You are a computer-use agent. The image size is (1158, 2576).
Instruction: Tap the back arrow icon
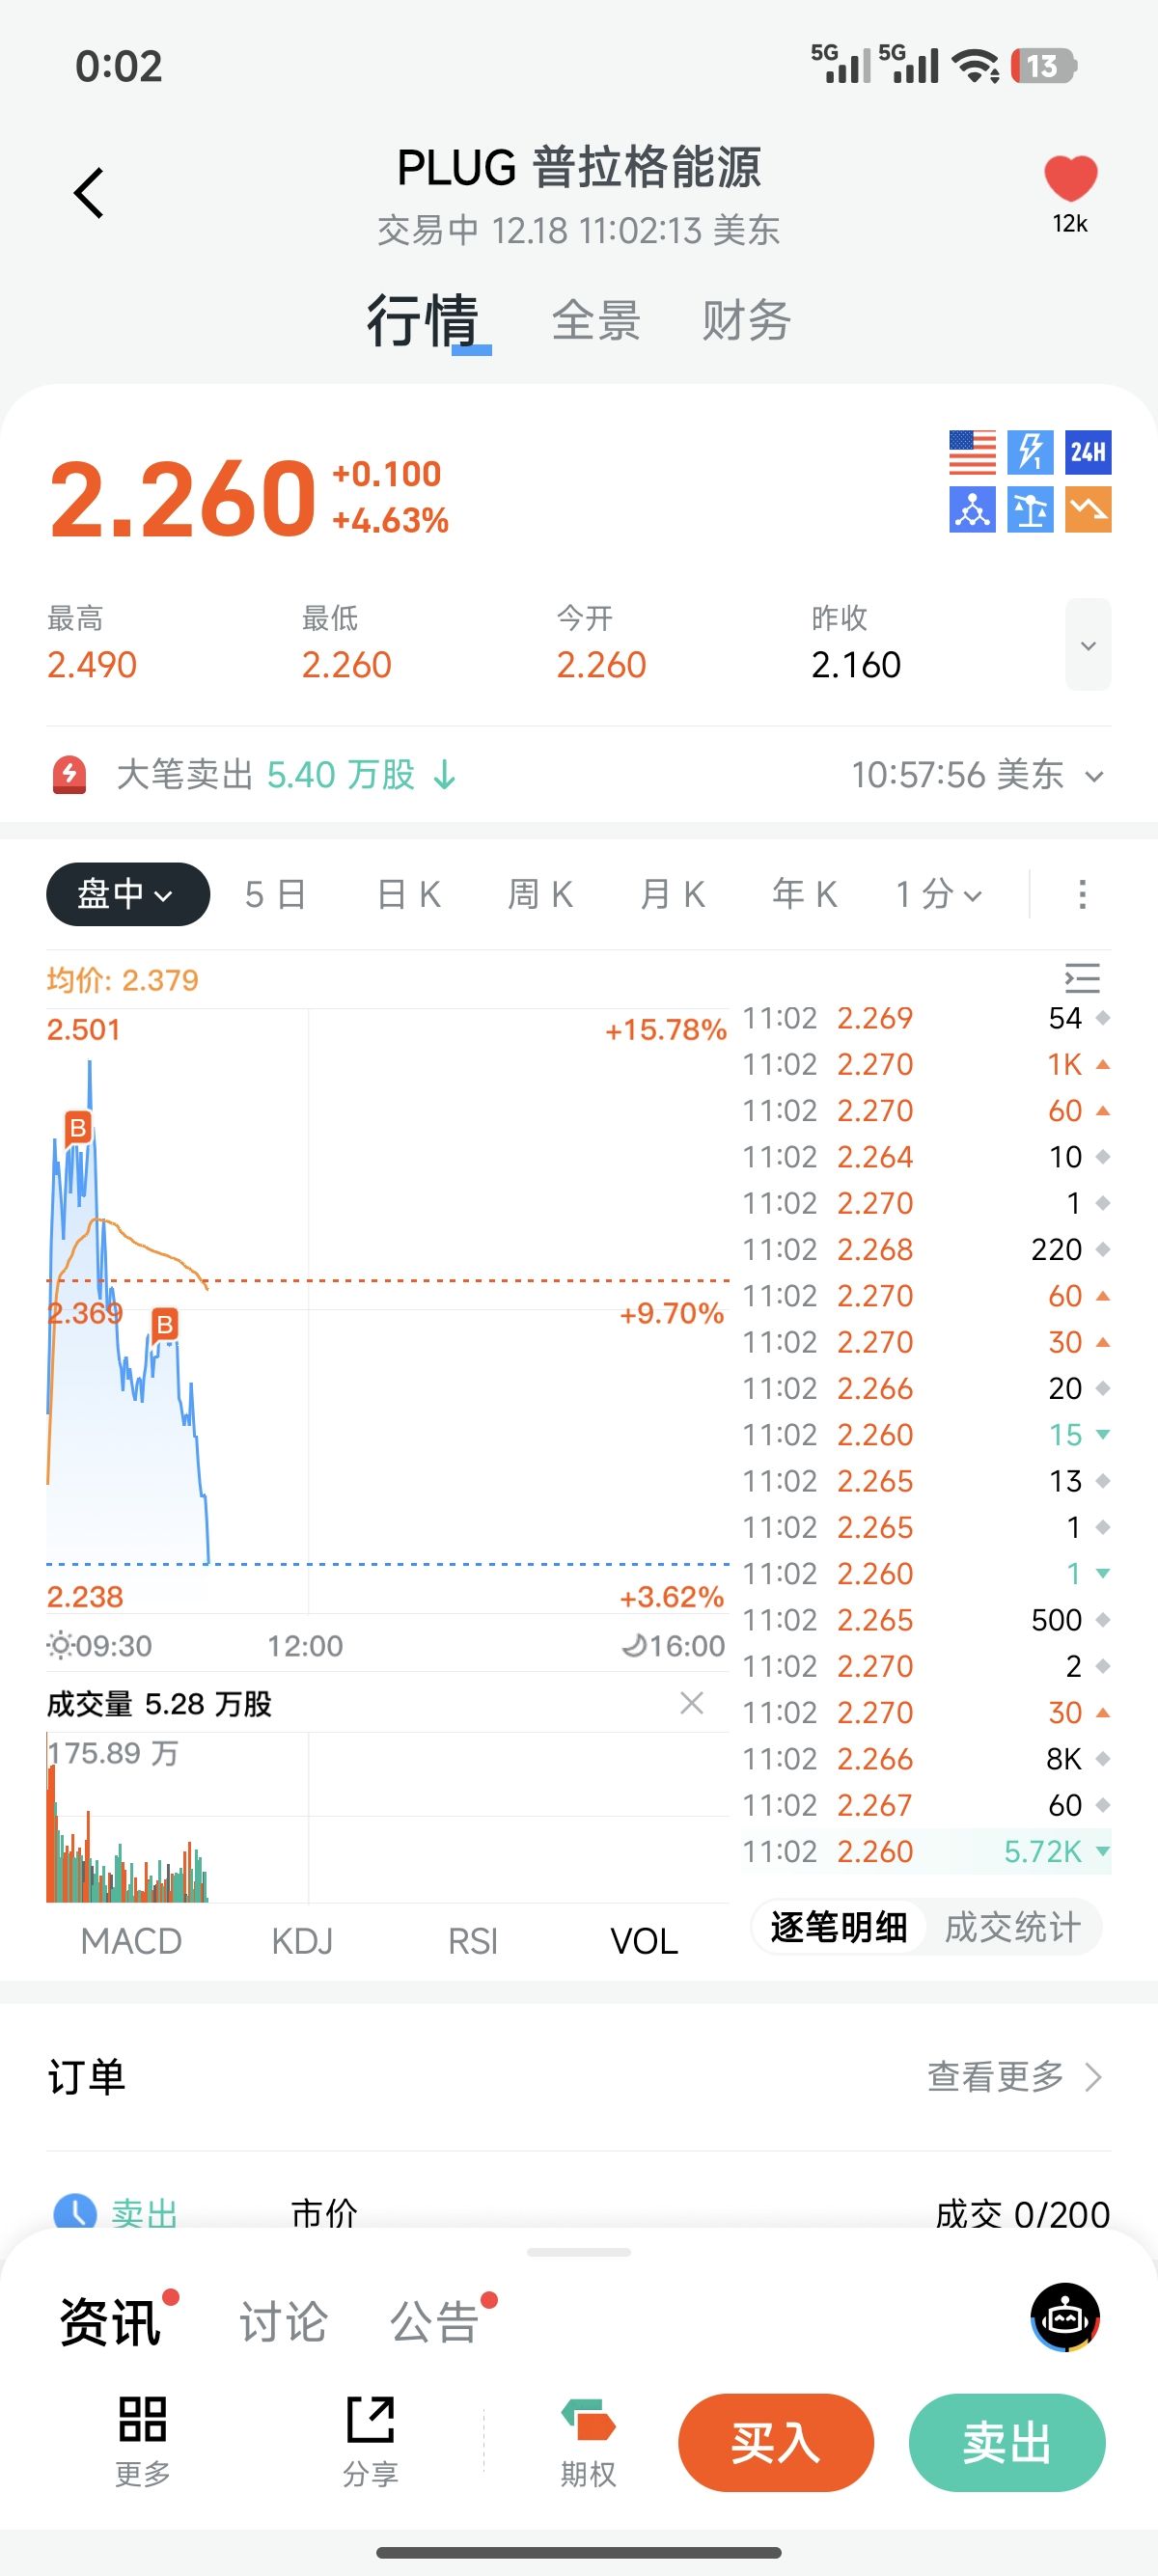(x=89, y=193)
